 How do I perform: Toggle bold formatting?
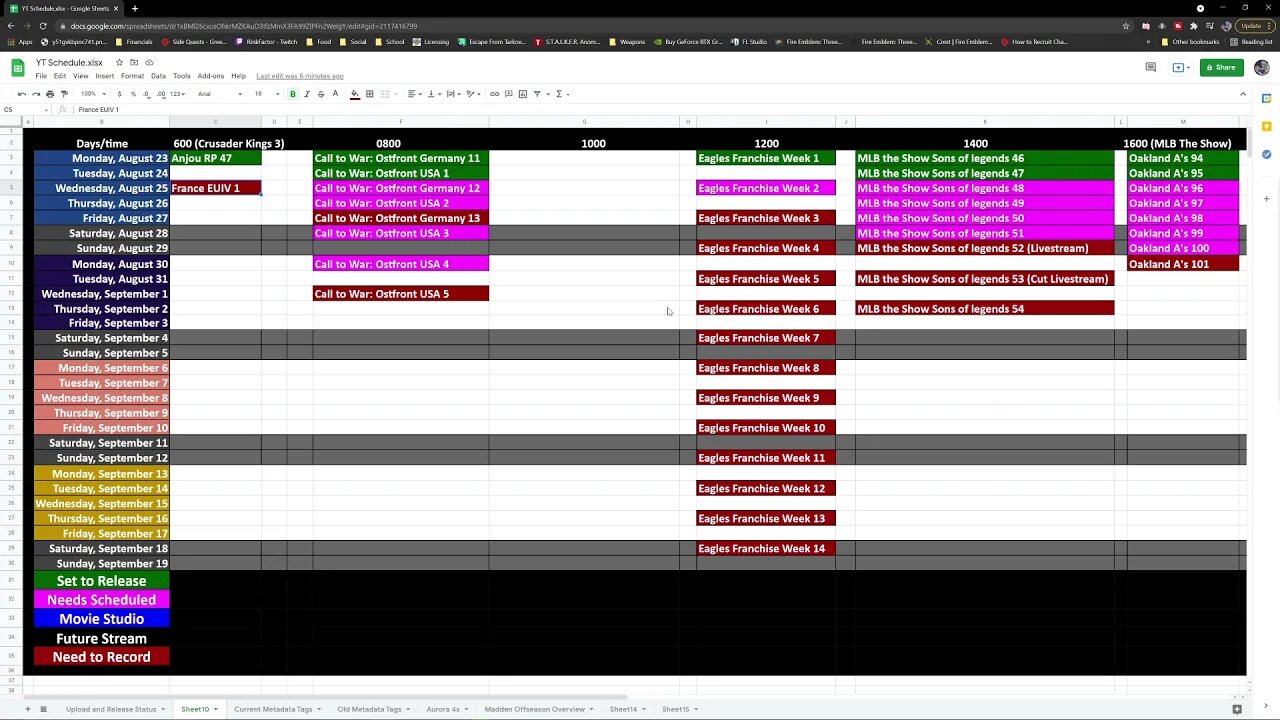(293, 94)
